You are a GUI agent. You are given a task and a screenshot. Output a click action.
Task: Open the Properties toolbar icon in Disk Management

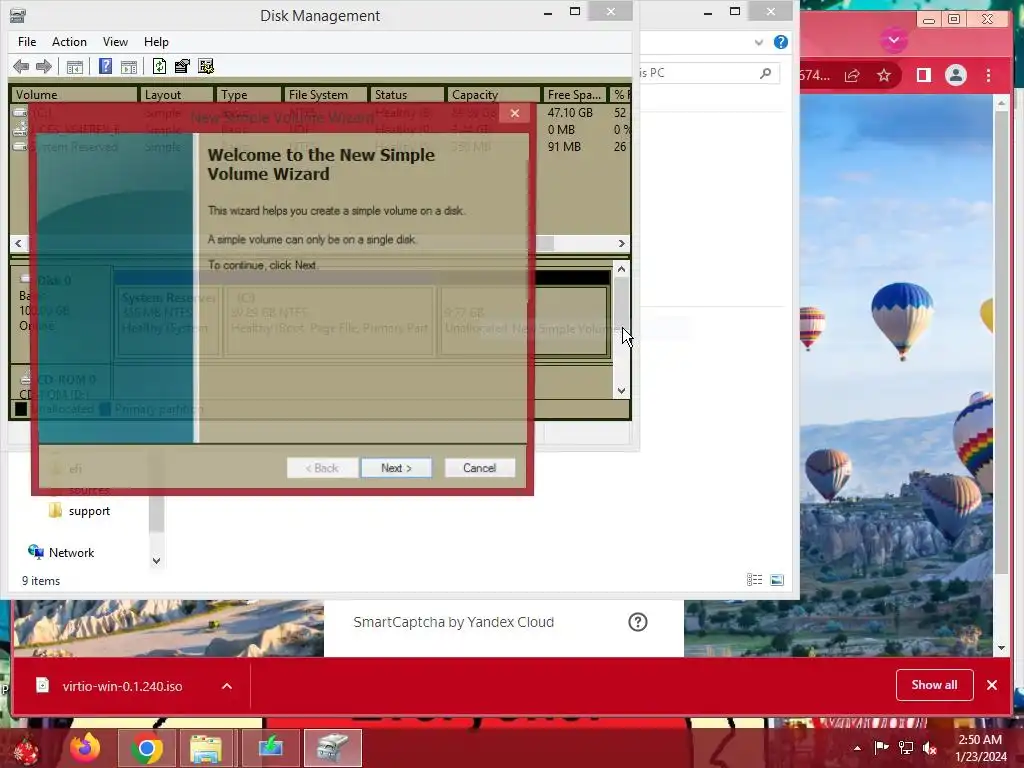click(x=182, y=66)
